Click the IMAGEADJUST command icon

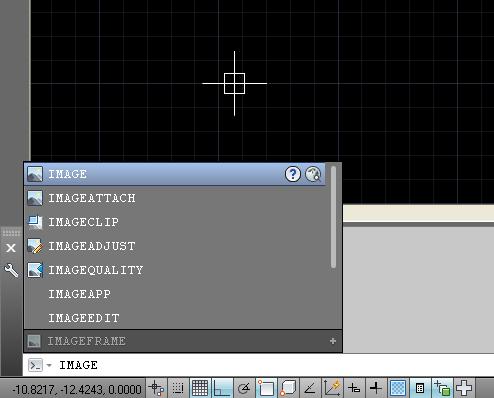point(35,246)
